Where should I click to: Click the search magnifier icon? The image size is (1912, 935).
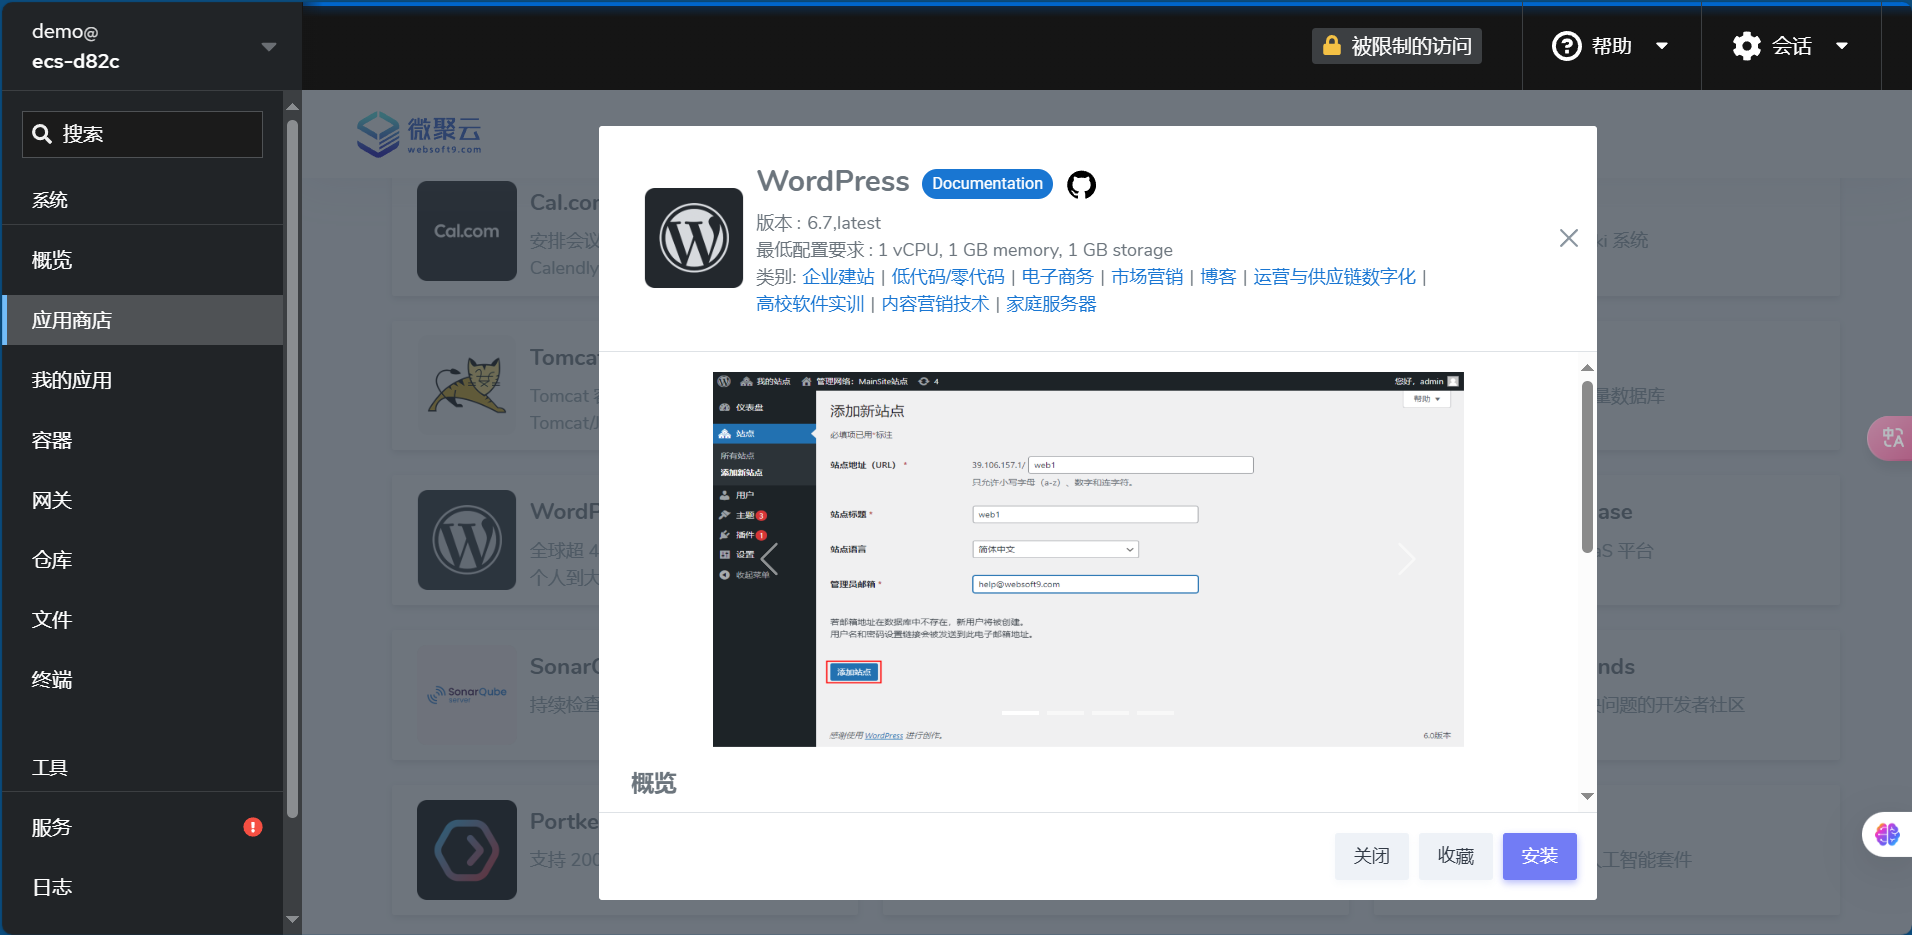point(42,134)
